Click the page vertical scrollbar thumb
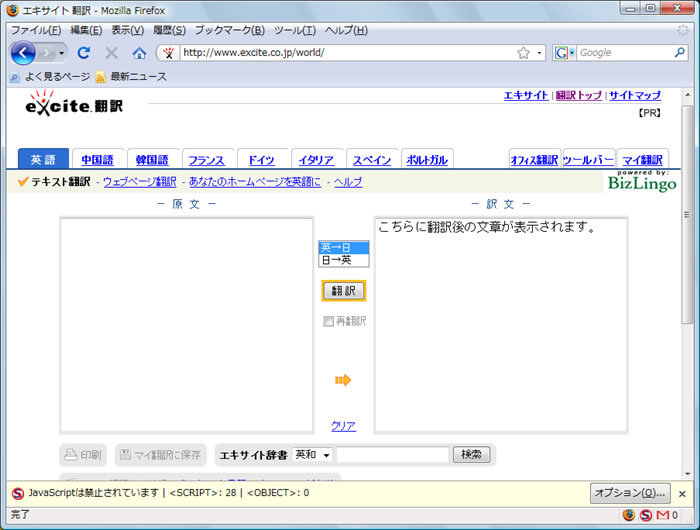 pyautogui.click(x=687, y=214)
